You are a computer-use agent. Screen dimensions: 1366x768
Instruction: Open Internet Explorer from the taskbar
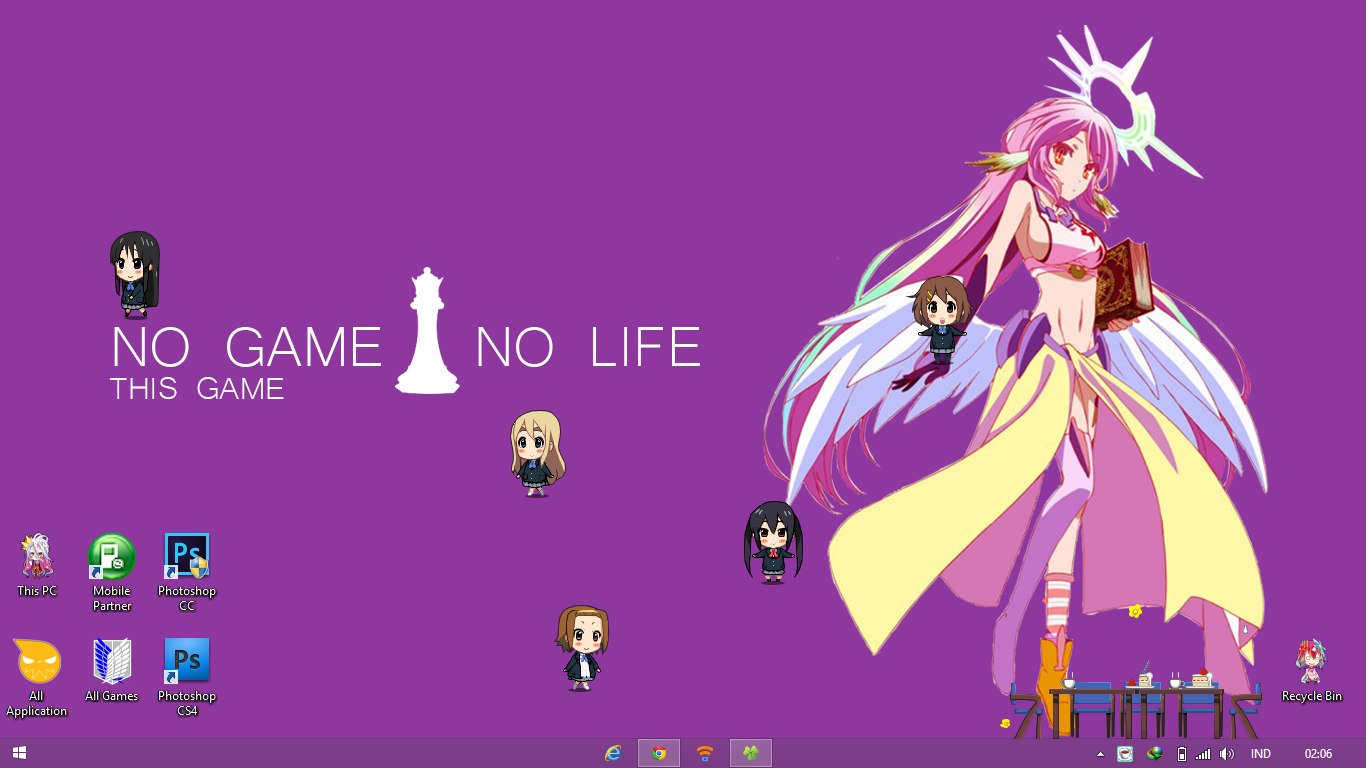pos(613,753)
